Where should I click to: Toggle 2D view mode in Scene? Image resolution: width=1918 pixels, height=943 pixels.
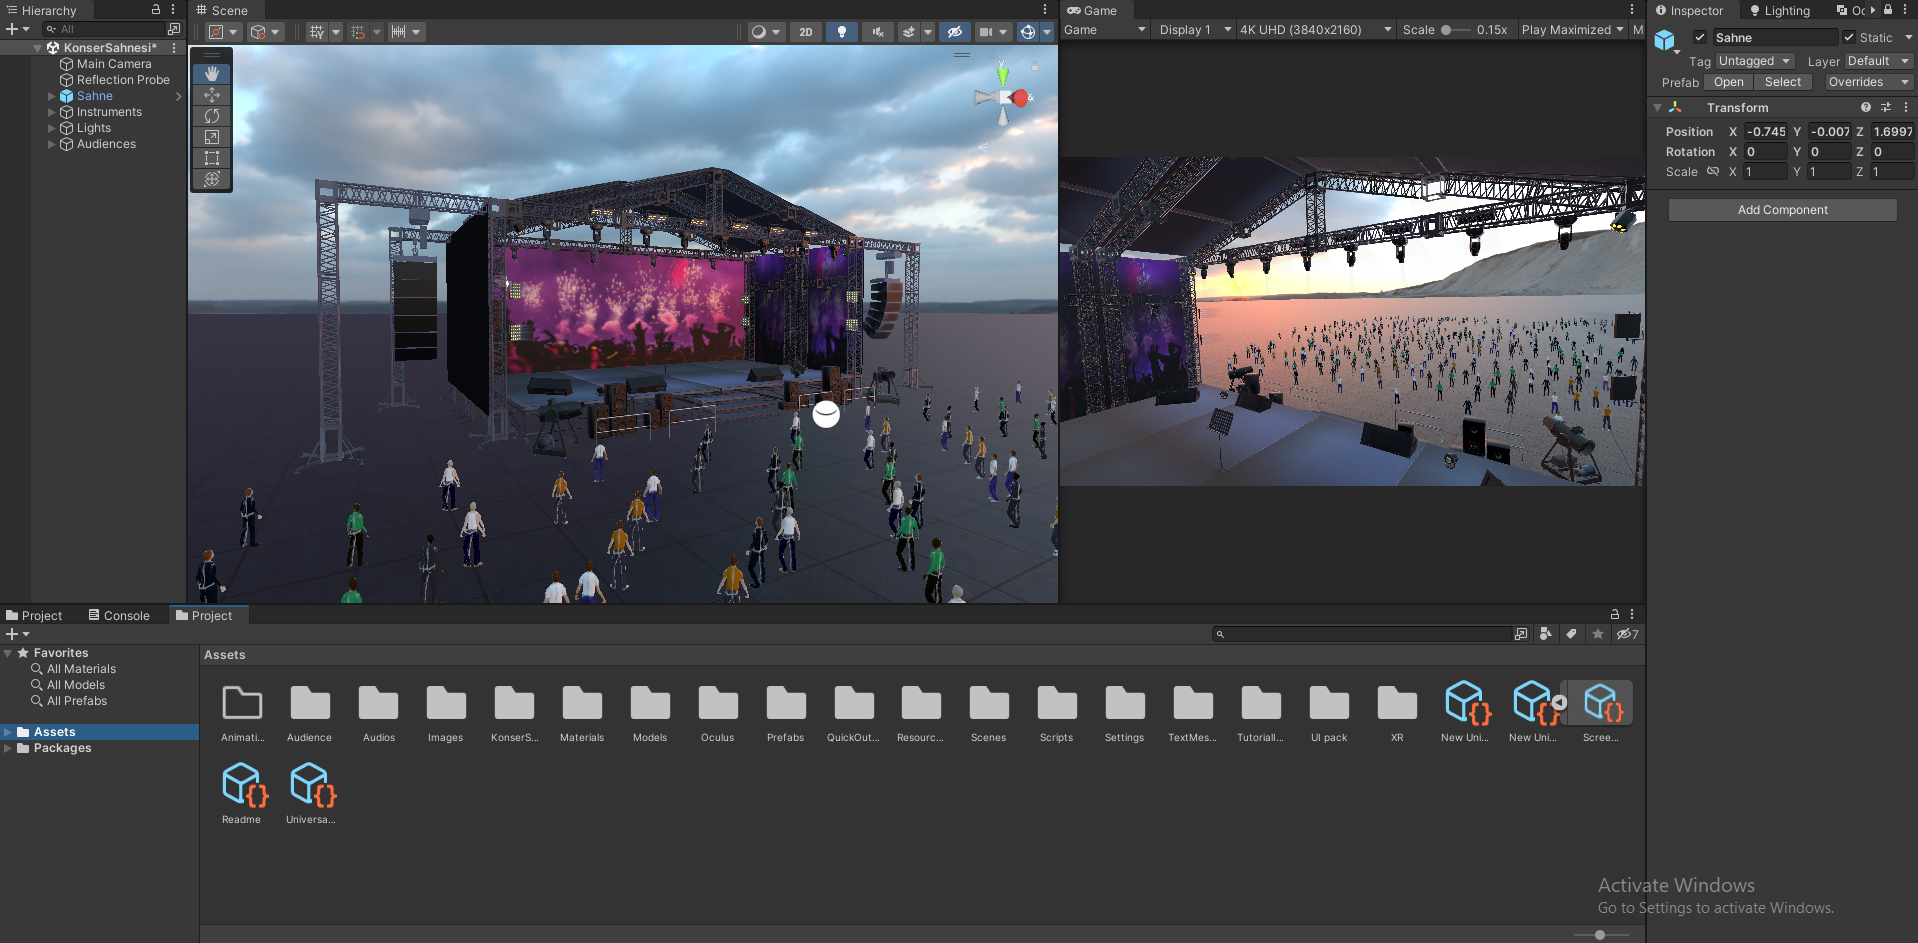806,32
